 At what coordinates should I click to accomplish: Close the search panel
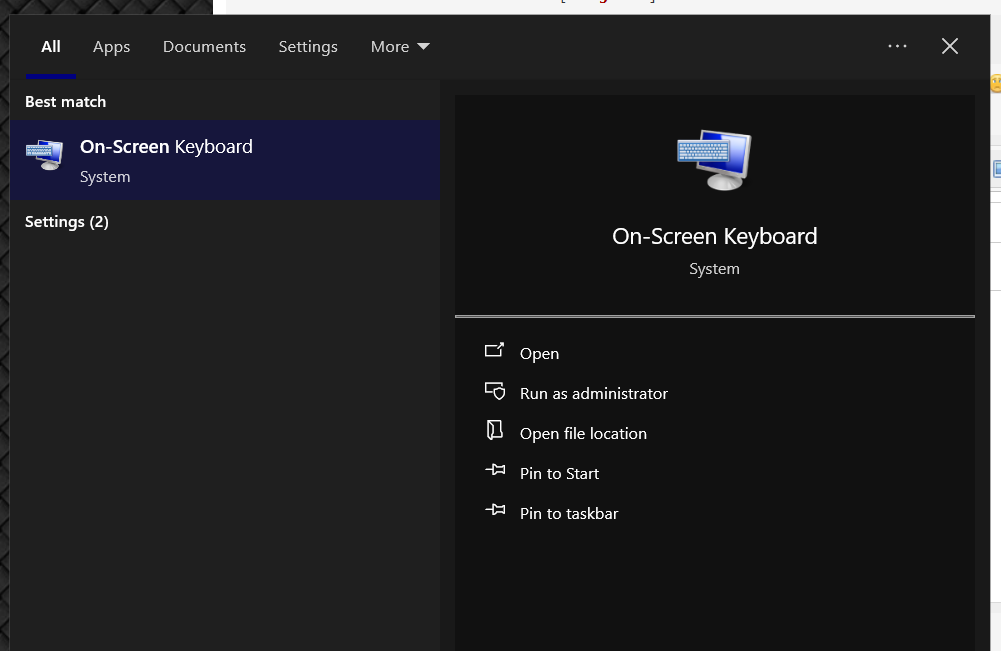[949, 46]
